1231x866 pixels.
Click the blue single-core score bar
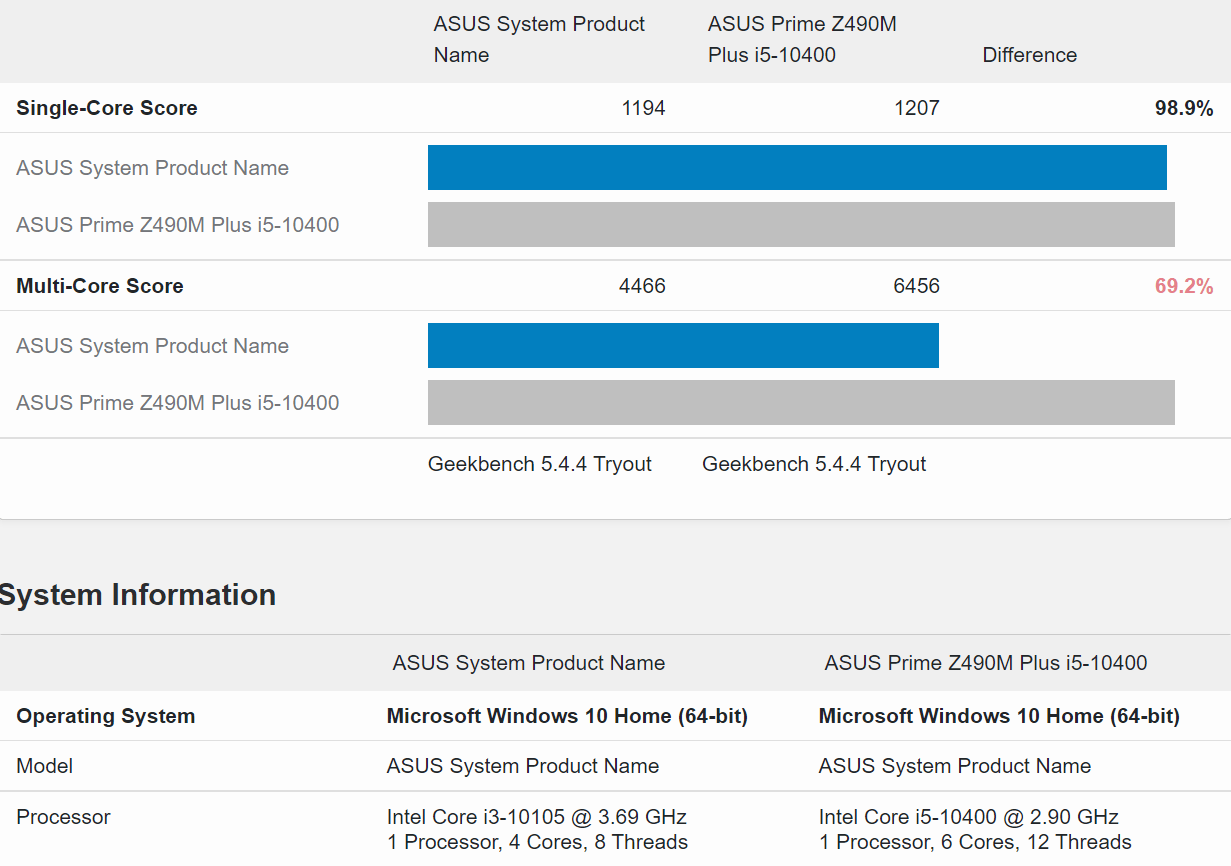796,167
